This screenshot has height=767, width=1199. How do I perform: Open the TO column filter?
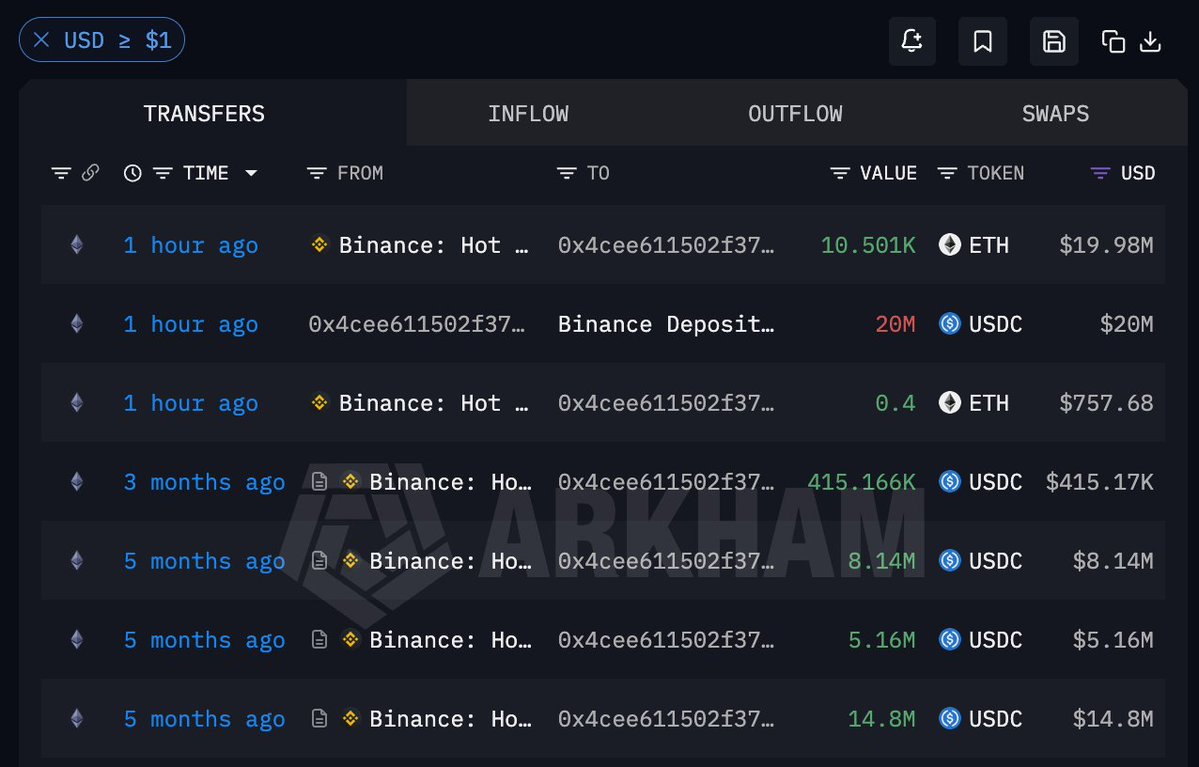tap(567, 174)
